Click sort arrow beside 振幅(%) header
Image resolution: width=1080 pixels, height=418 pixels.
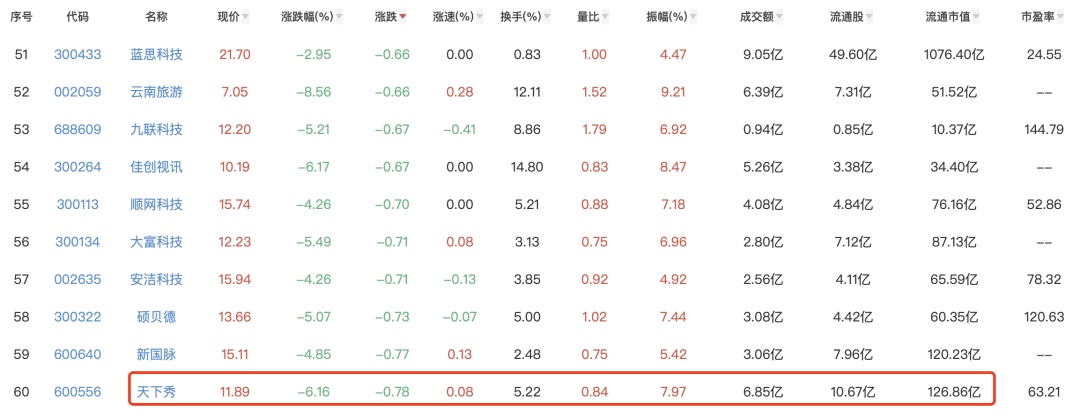coord(695,18)
